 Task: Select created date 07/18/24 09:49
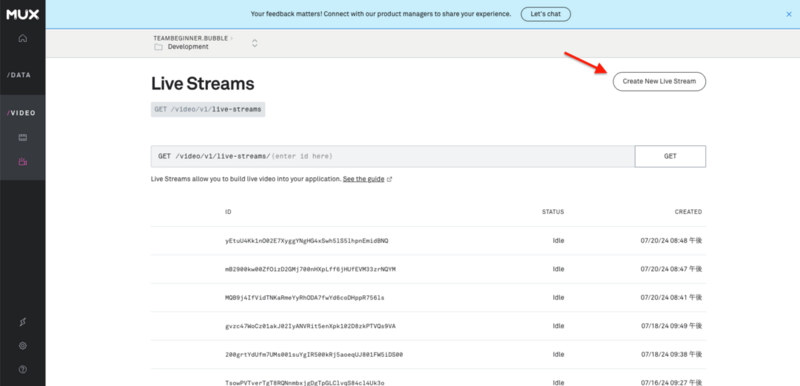[671, 326]
